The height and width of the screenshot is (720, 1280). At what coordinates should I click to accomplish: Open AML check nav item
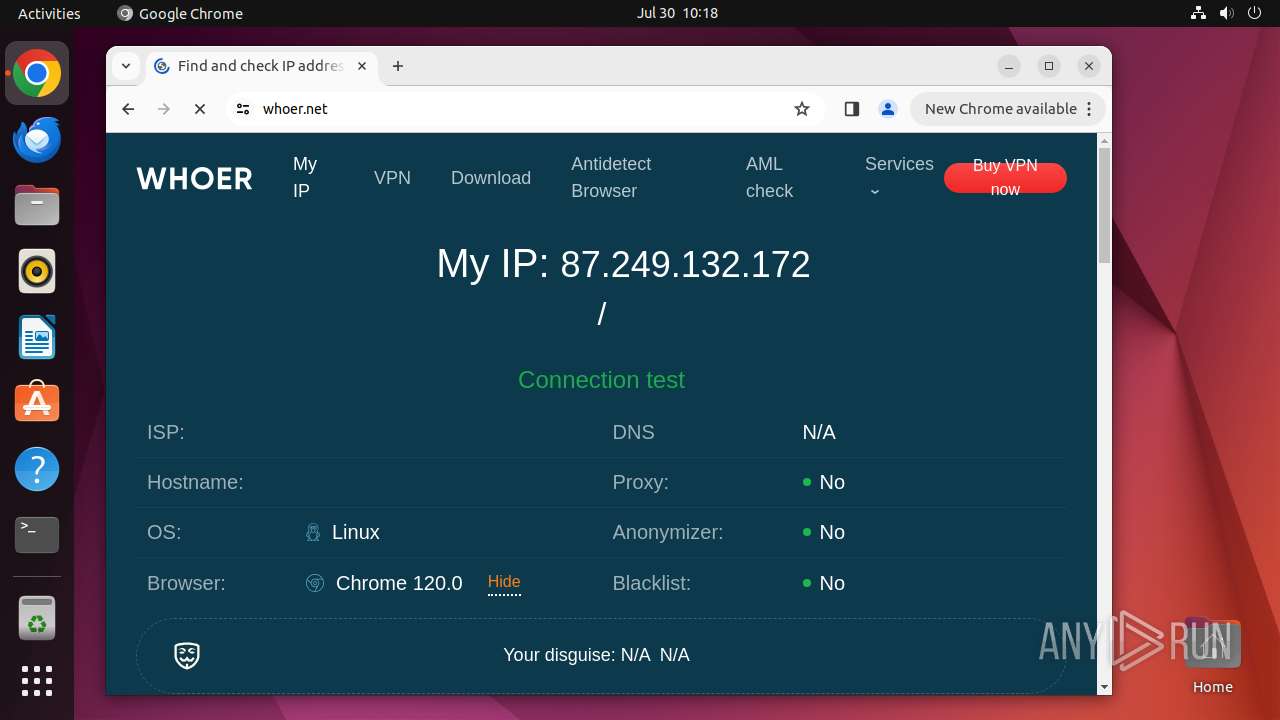pyautogui.click(x=769, y=177)
